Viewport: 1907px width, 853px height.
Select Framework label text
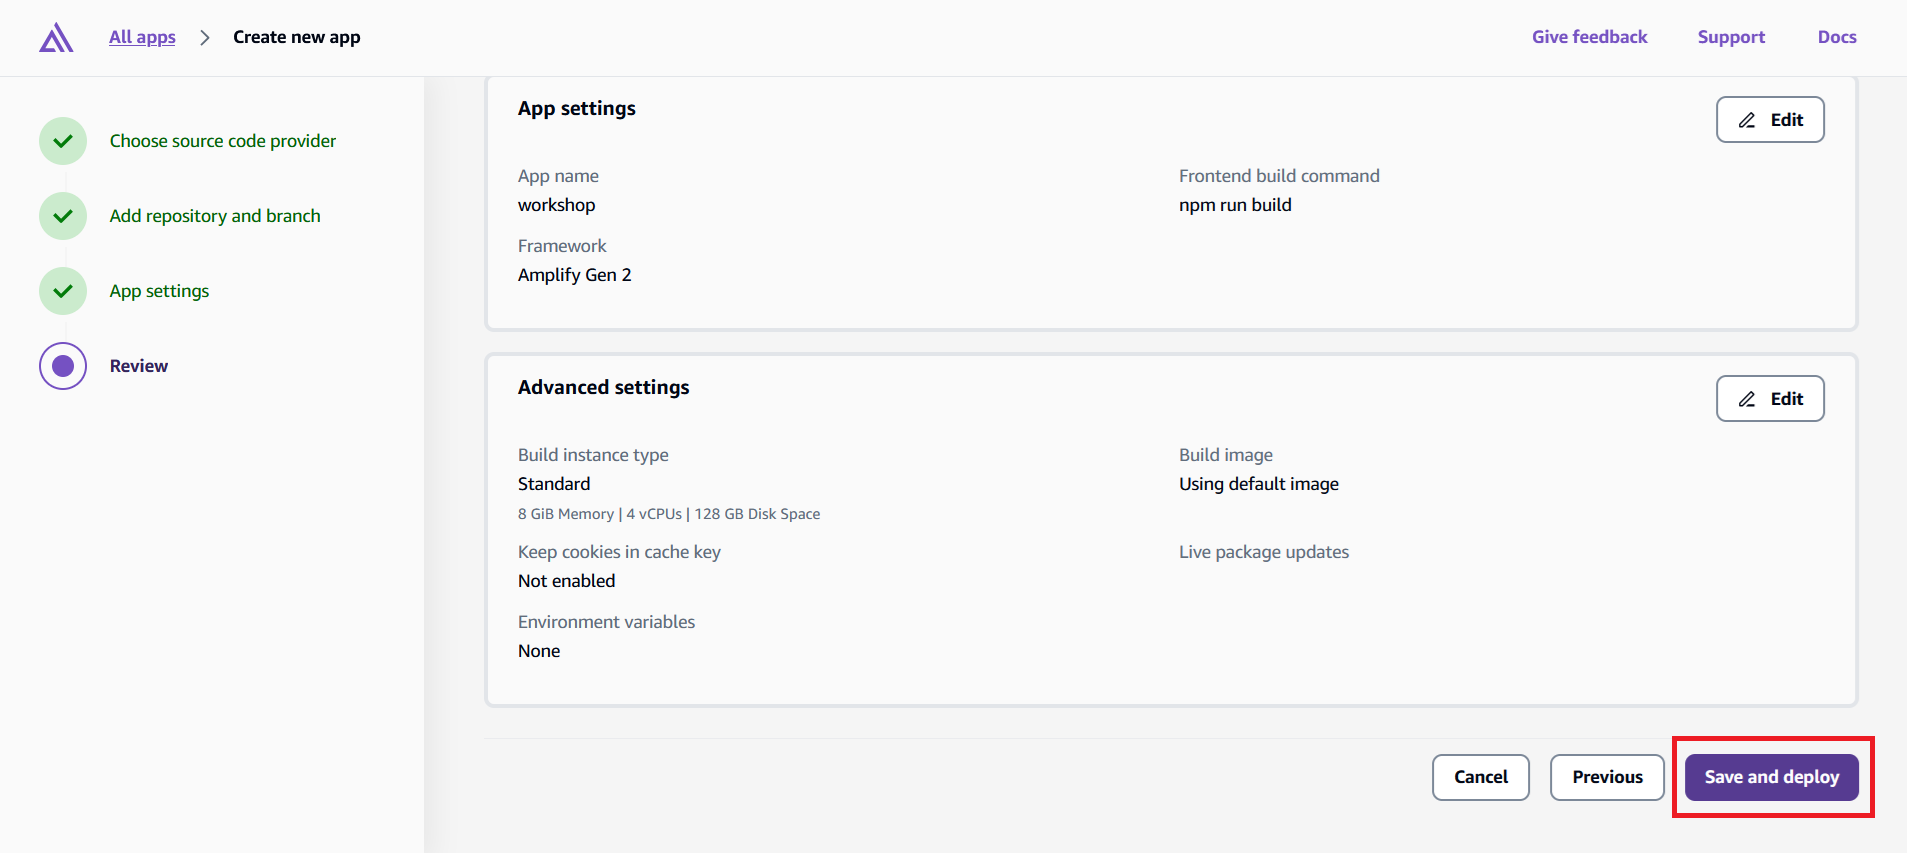[562, 246]
